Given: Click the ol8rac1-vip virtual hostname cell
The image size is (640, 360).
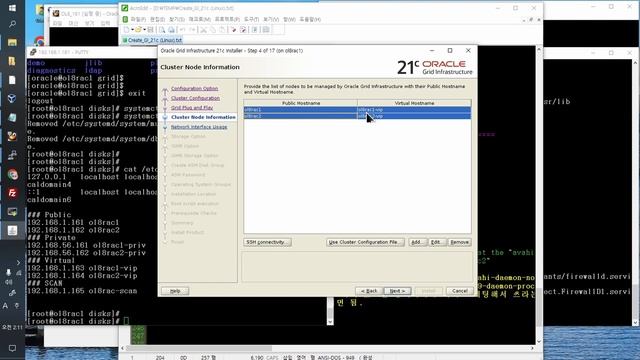Looking at the screenshot, I should point(414,110).
